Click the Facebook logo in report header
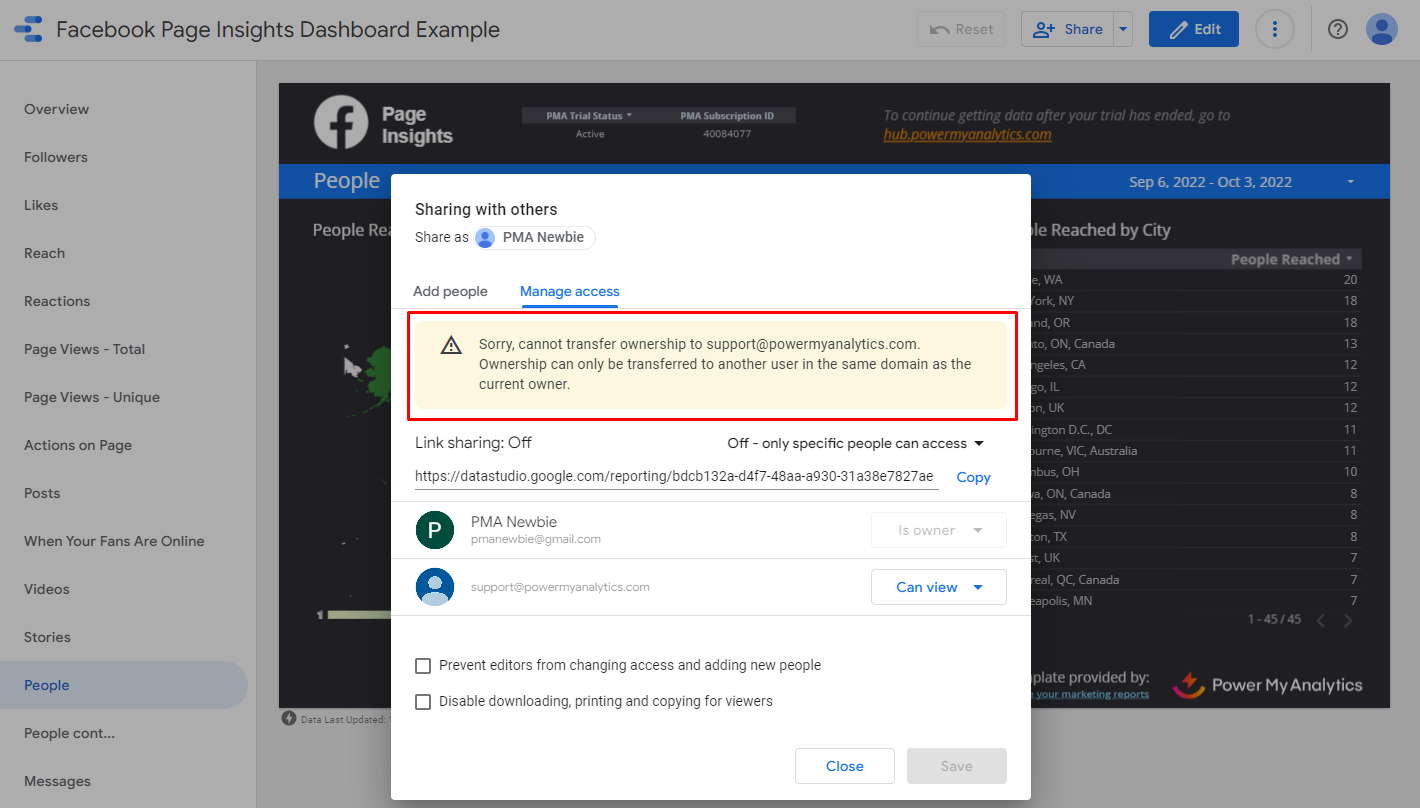The width and height of the screenshot is (1420, 808). pos(341,123)
